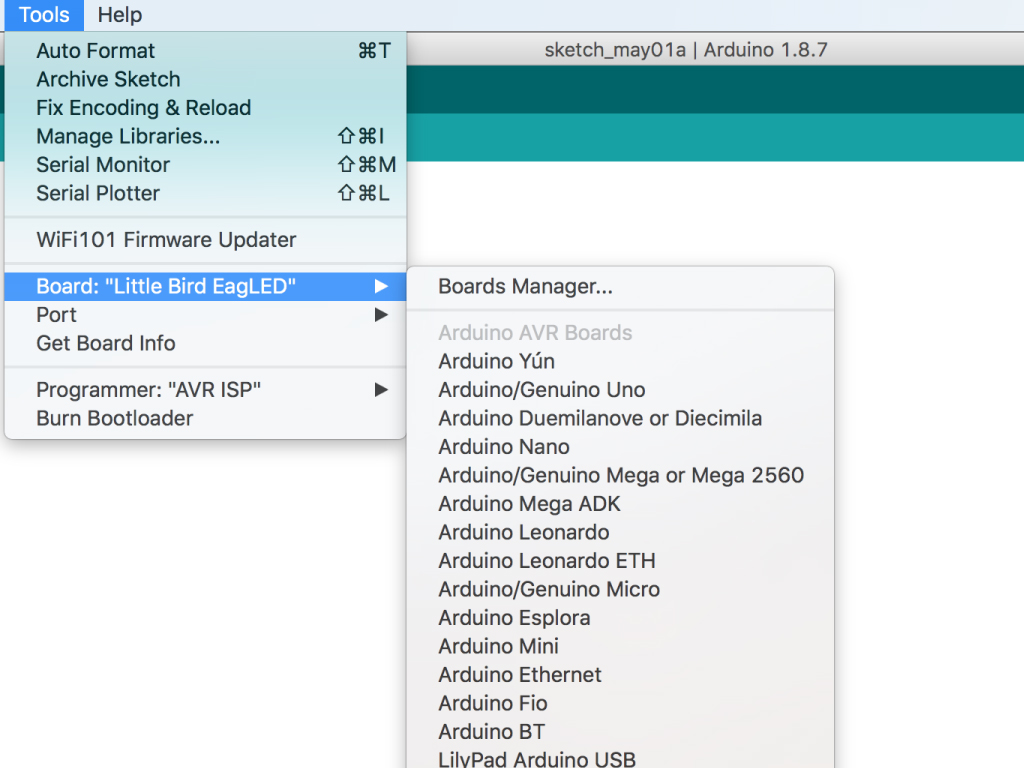This screenshot has width=1024, height=768.
Task: Launch the Serial Plotter
Action: point(205,193)
